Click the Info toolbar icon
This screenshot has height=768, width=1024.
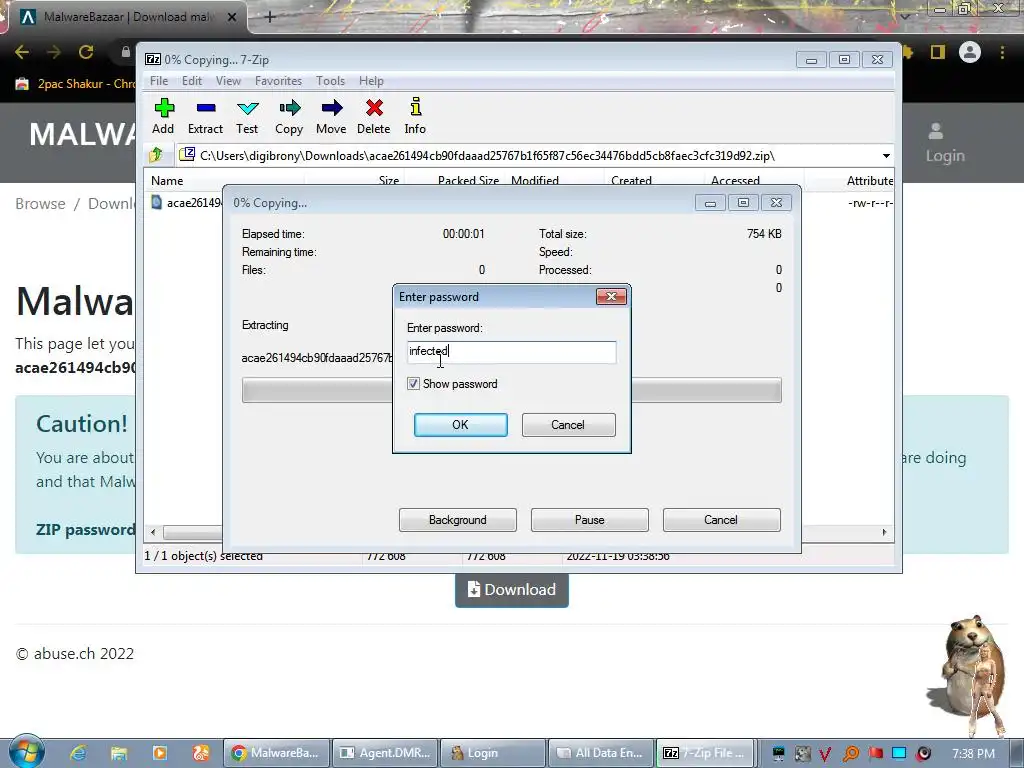pyautogui.click(x=415, y=107)
